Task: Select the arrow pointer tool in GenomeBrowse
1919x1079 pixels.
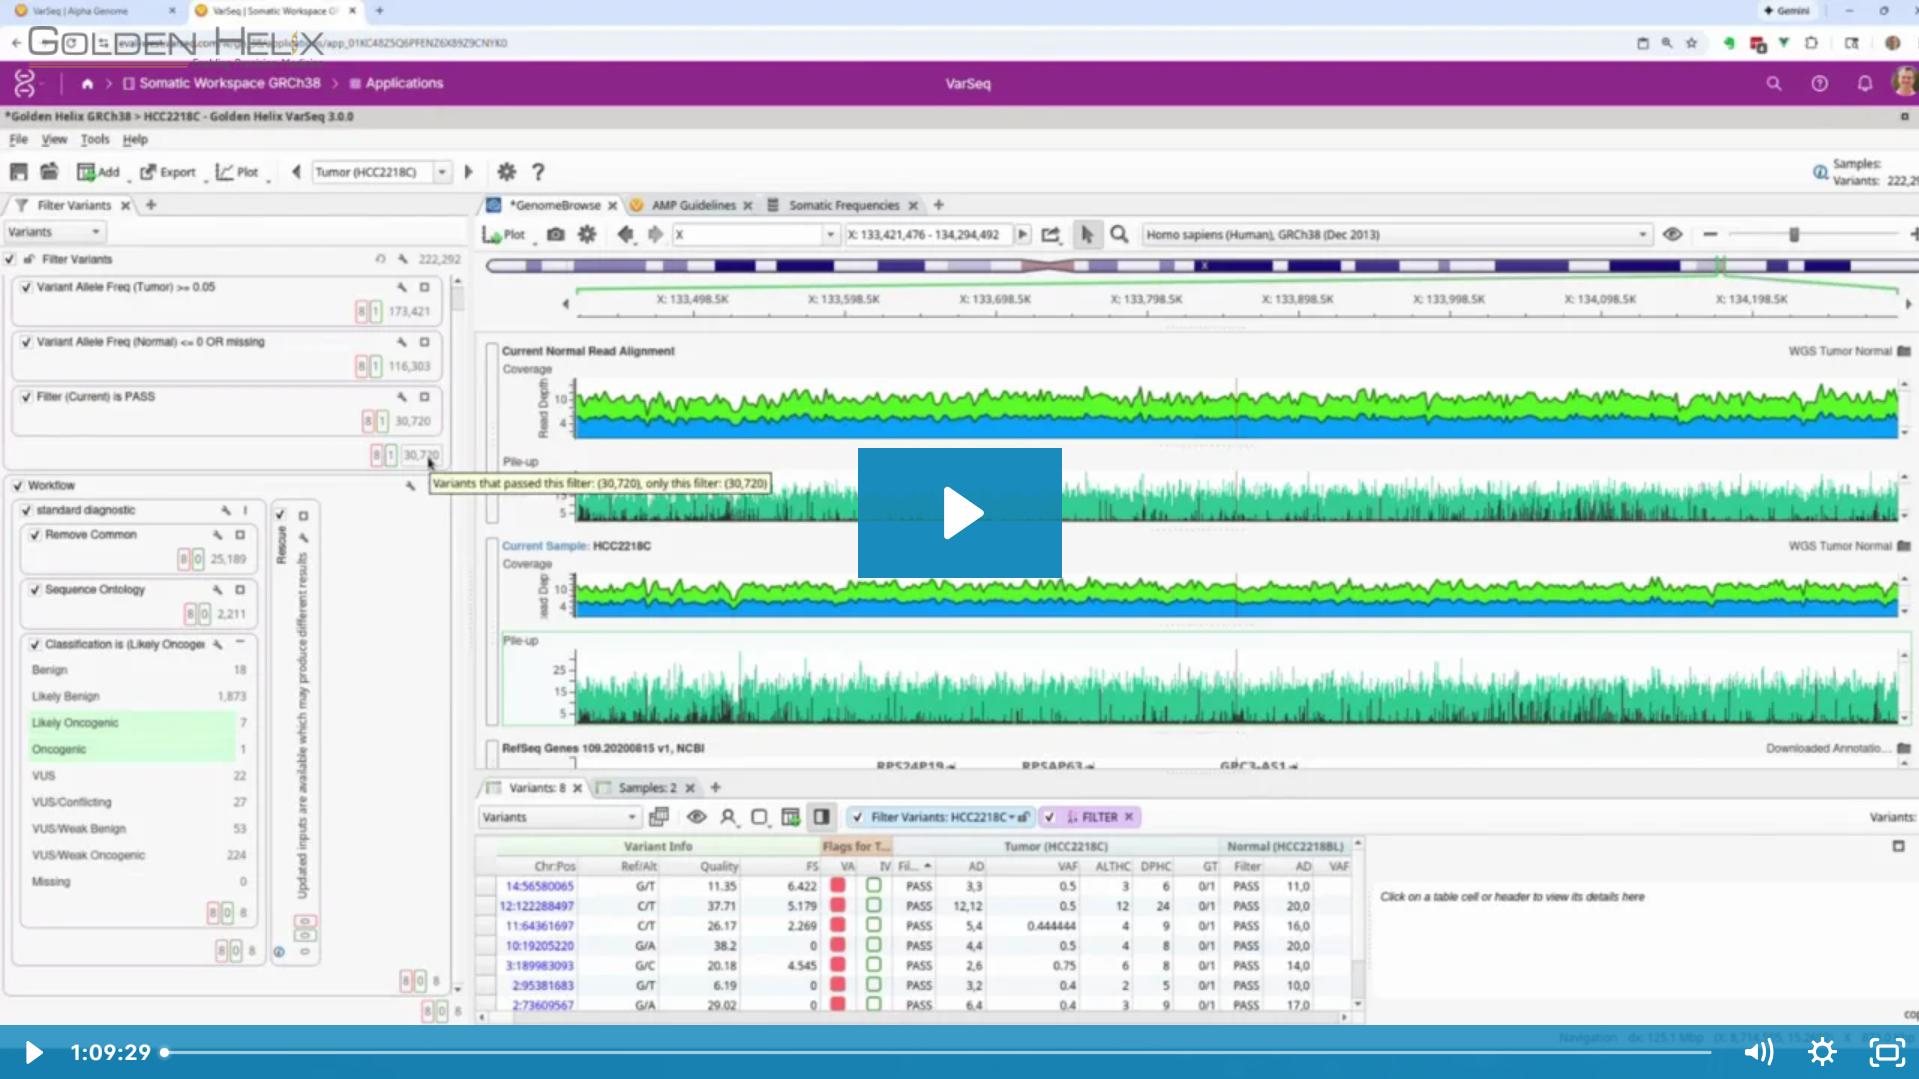Action: point(1087,234)
